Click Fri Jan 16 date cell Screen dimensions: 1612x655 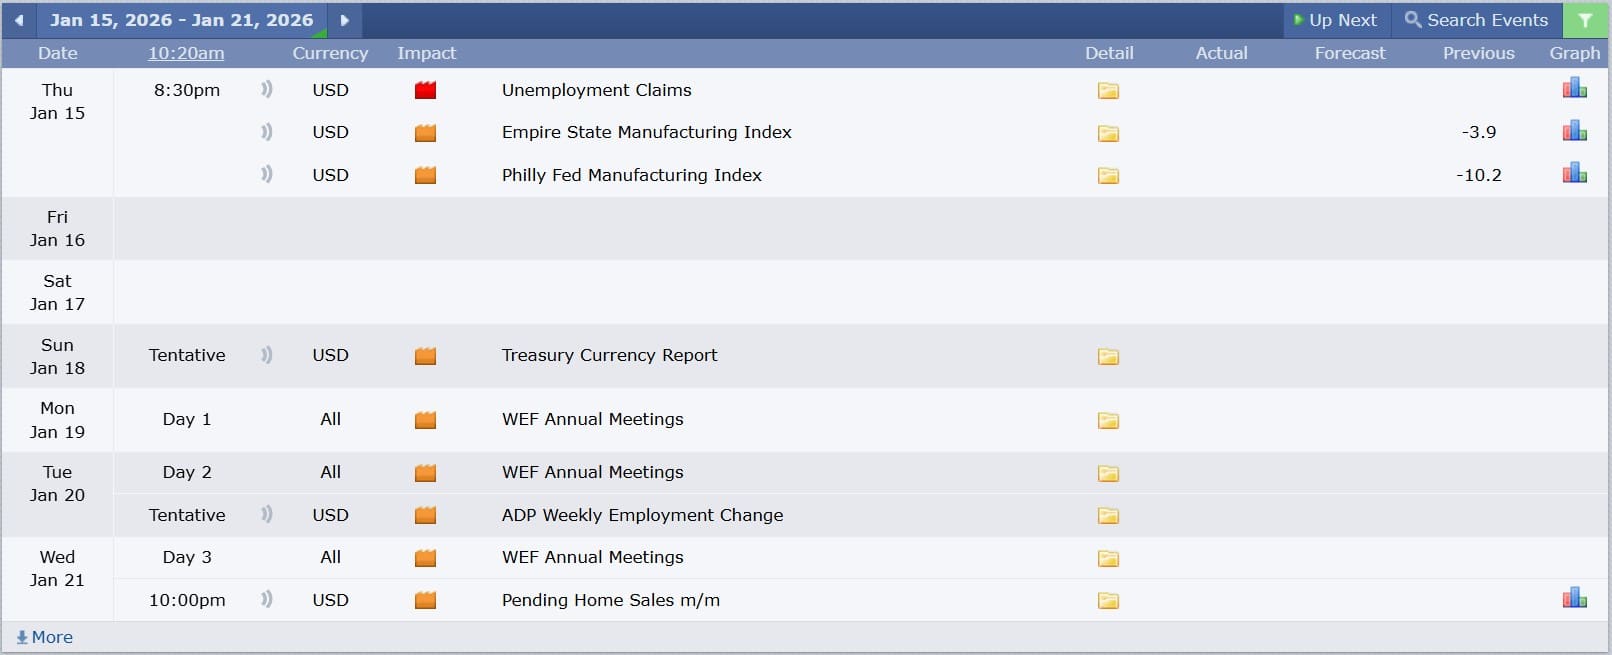[x=57, y=228]
